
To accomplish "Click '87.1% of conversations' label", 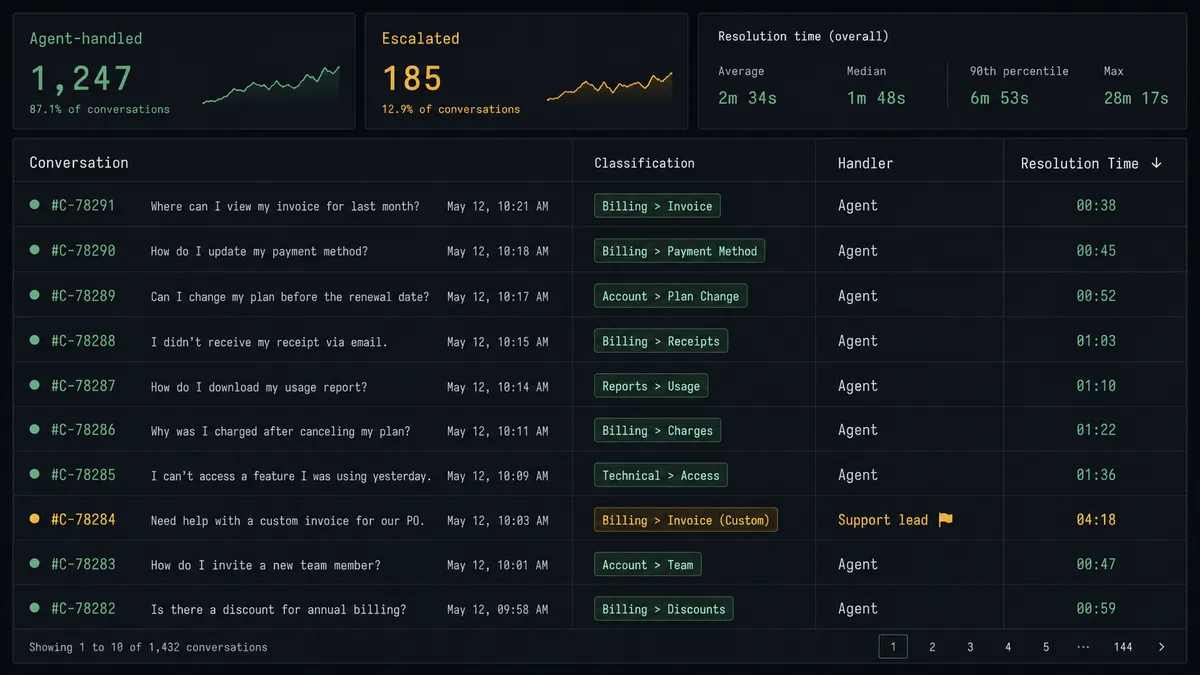I will pyautogui.click(x=99, y=109).
